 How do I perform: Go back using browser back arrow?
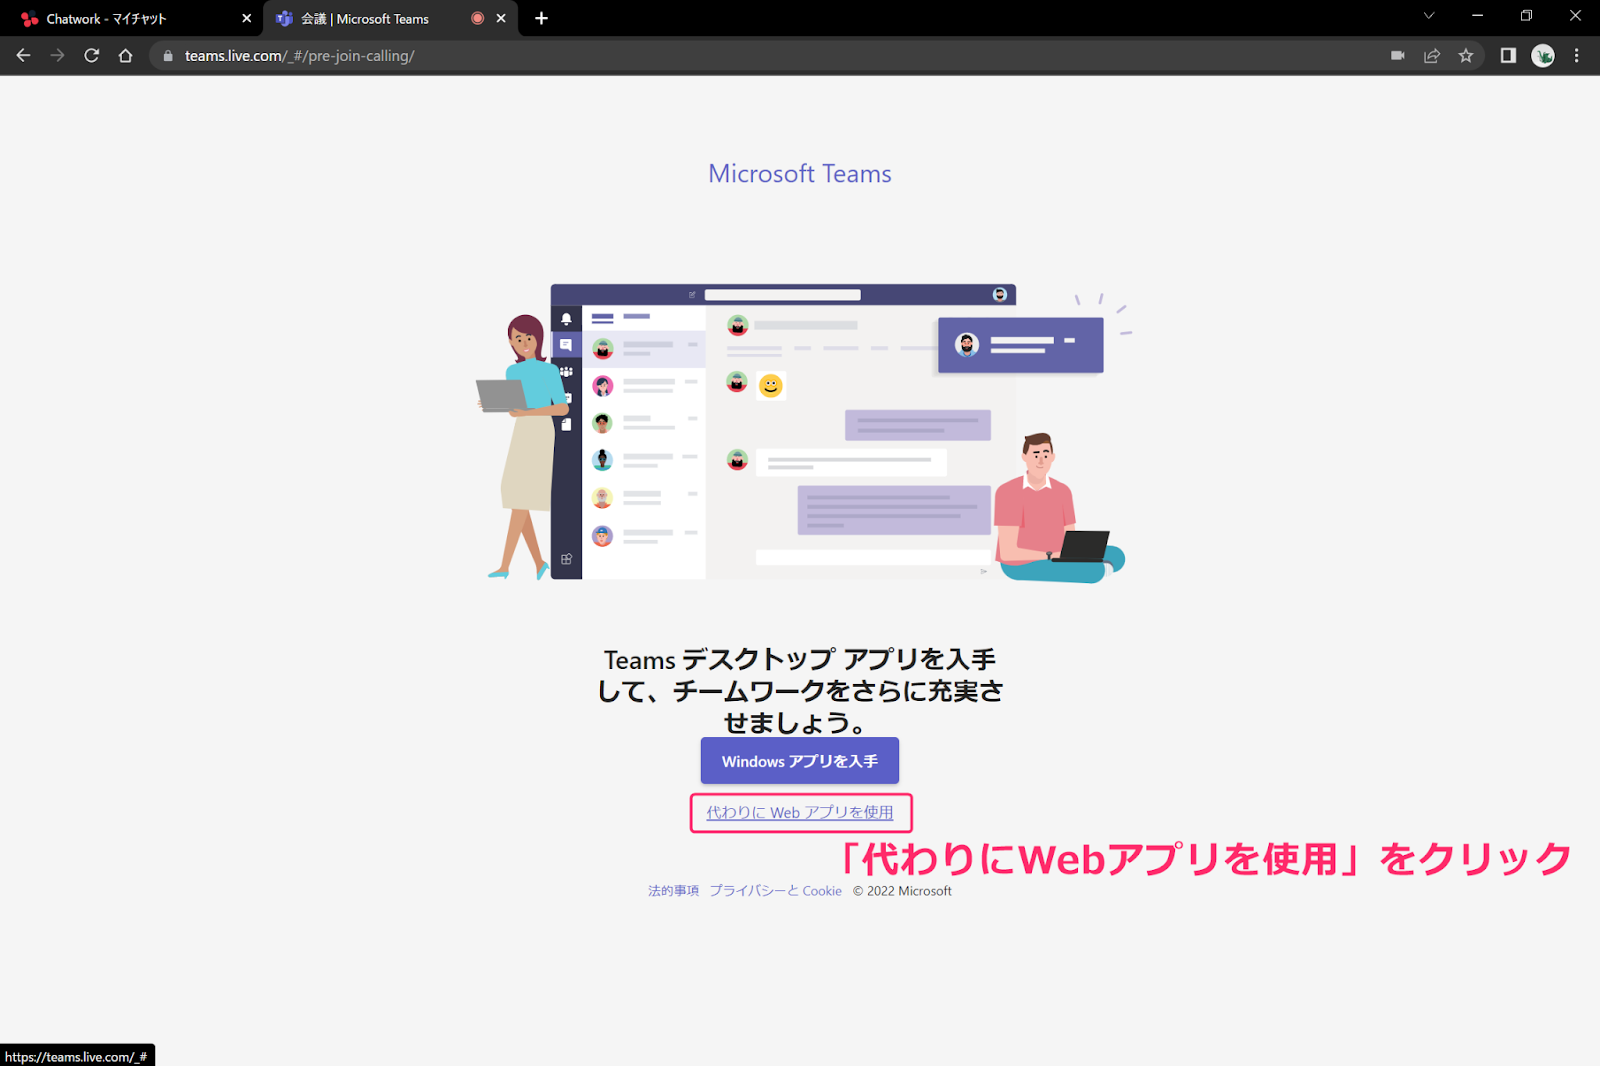[x=23, y=56]
